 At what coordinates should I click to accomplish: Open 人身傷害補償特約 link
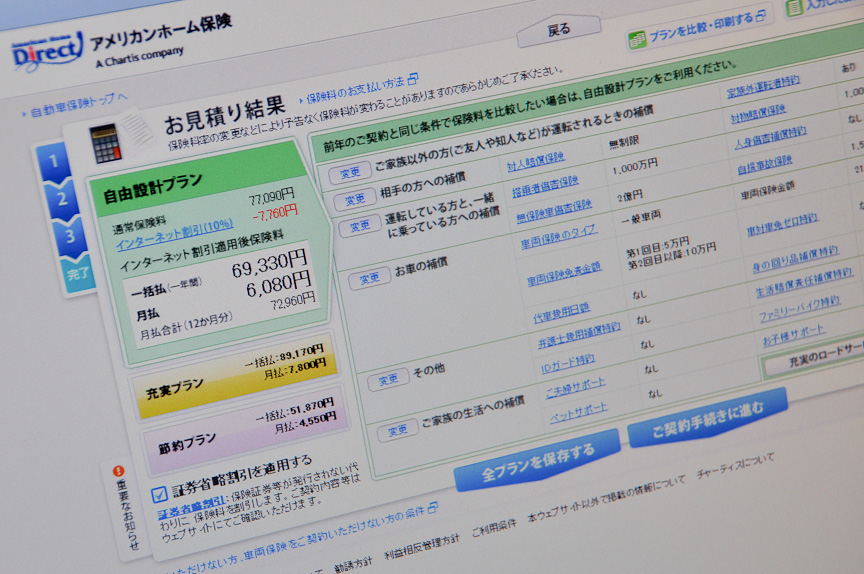tap(770, 138)
